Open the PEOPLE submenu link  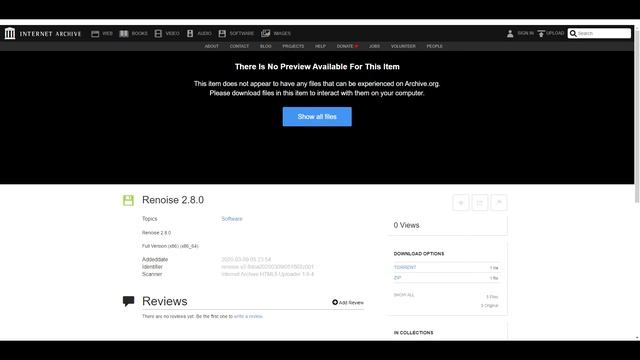pyautogui.click(x=435, y=46)
